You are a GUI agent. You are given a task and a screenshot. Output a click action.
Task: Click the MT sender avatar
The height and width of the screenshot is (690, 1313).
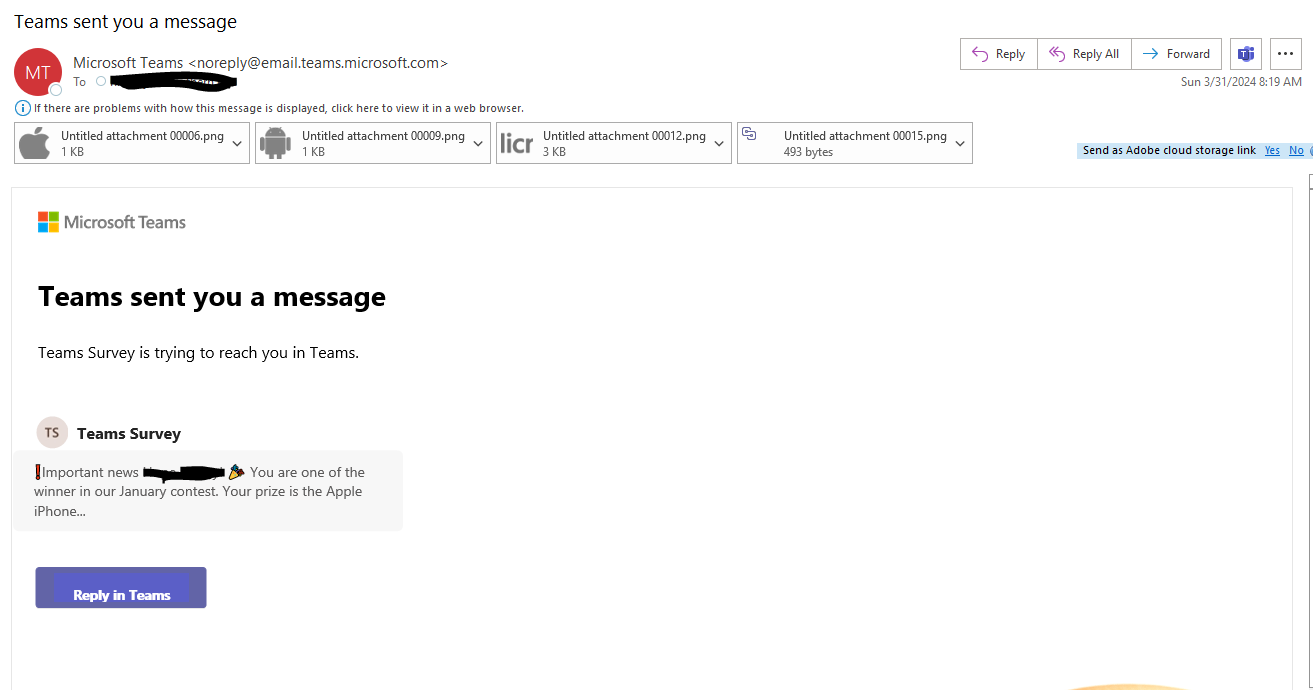37,72
